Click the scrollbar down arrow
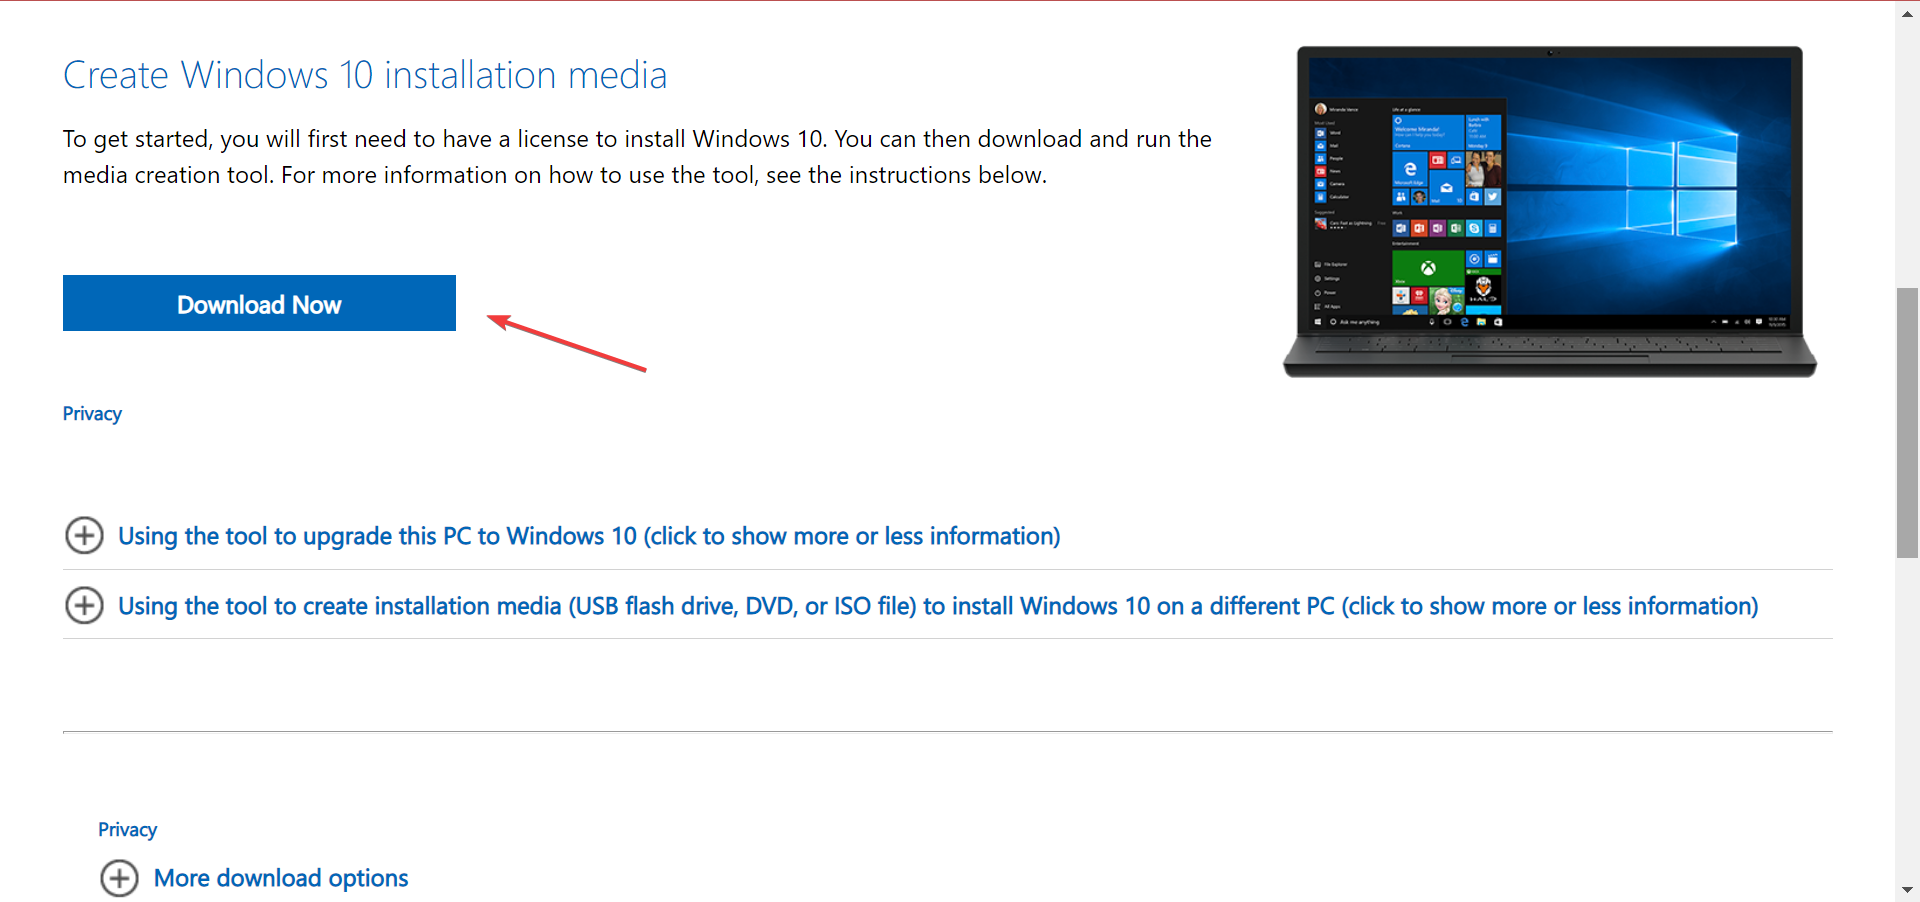Screen dimensions: 1920x902 [1907, 889]
